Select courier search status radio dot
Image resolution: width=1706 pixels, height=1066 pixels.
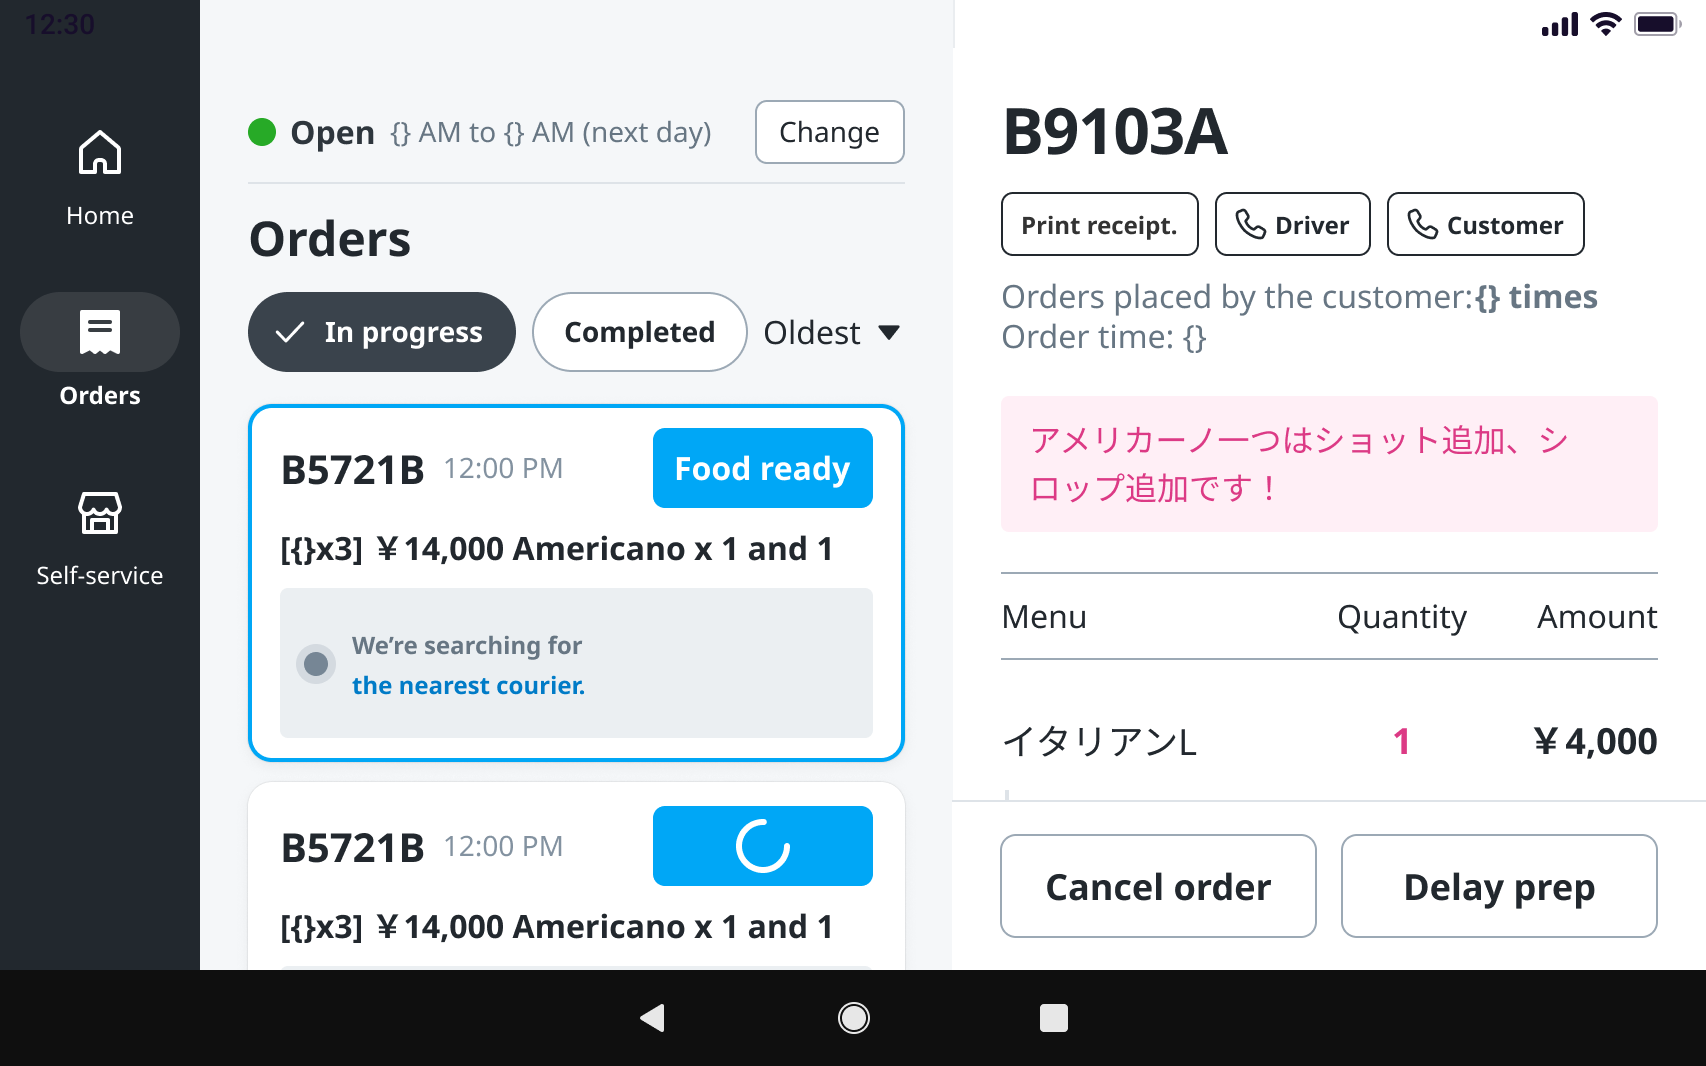316,664
